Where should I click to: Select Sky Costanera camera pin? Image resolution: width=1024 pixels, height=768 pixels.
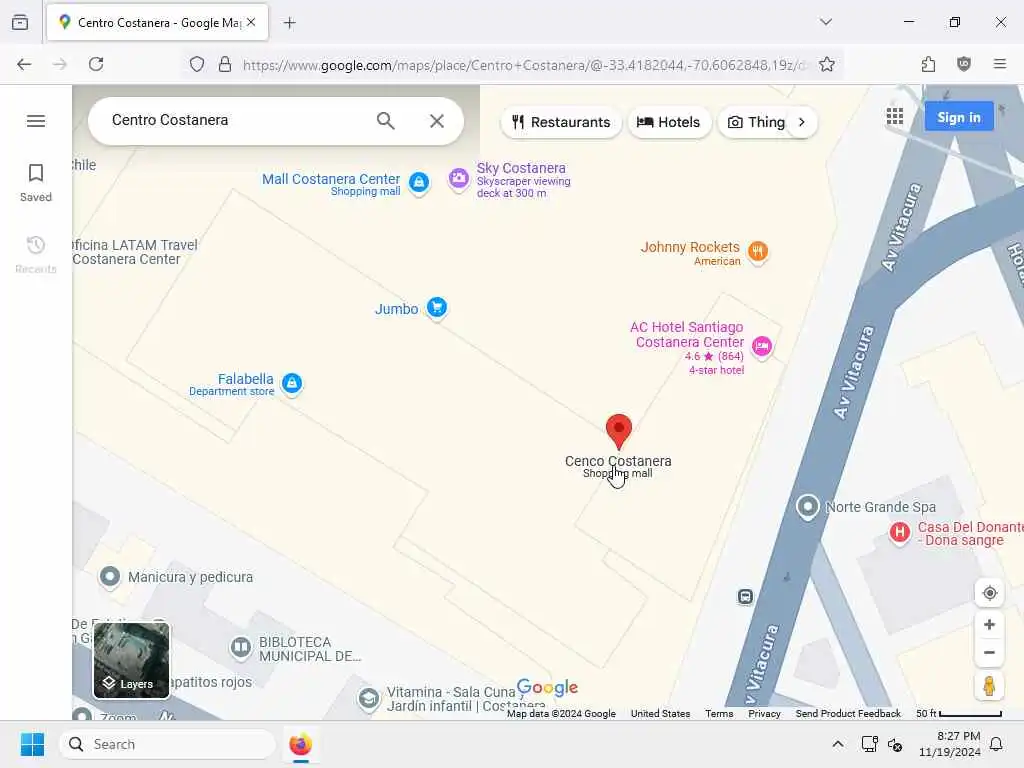pos(458,178)
